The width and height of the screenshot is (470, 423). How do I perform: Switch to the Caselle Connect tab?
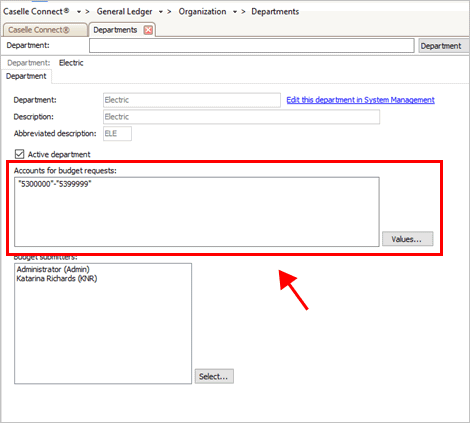point(45,30)
